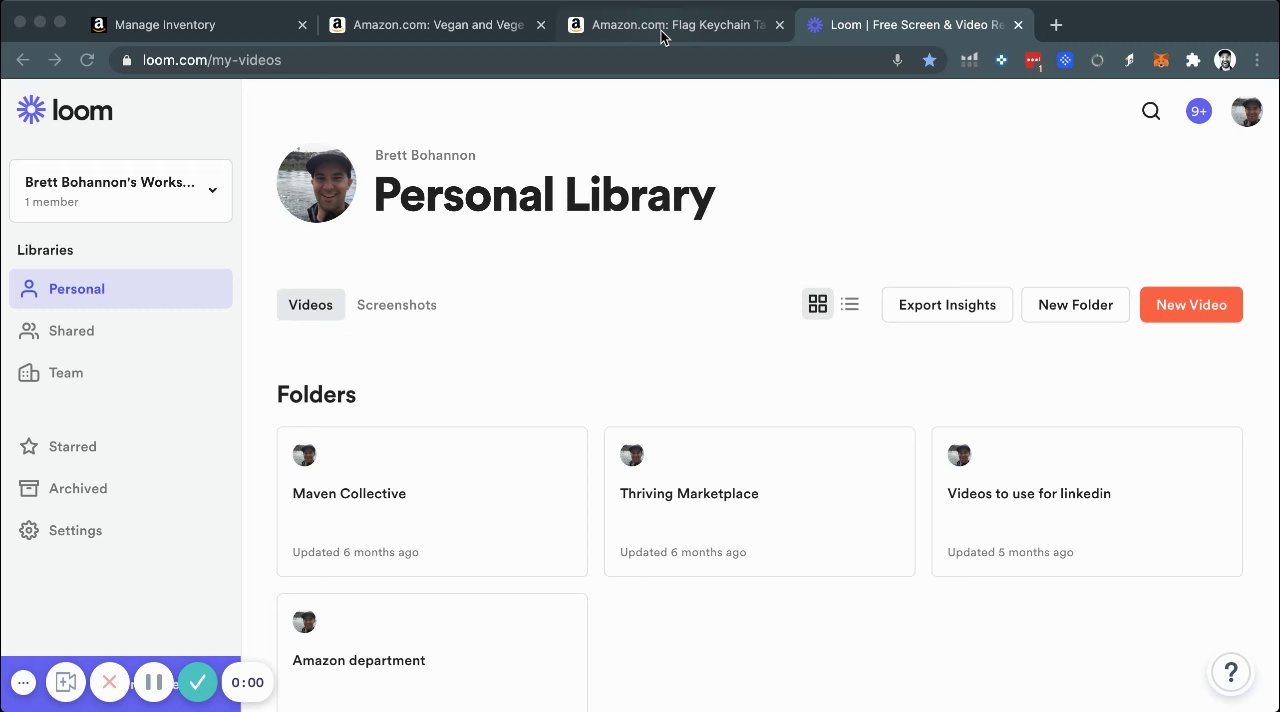Open the Chrome profile avatar
Screen dimensions: 1280x712
pyautogui.click(x=1225, y=60)
